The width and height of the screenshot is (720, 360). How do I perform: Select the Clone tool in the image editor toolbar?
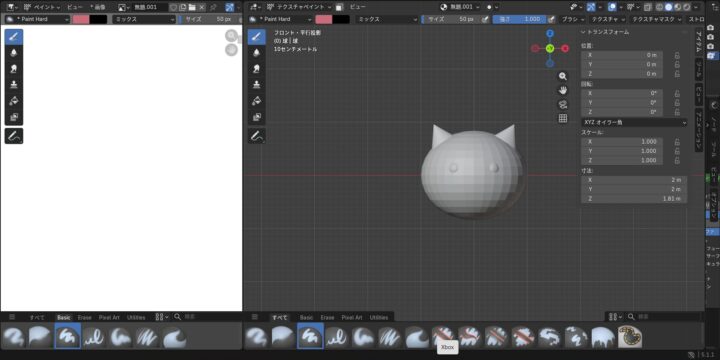(14, 84)
